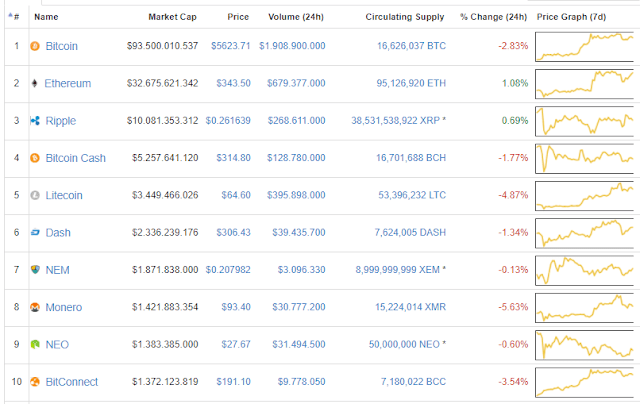The width and height of the screenshot is (640, 404).
Task: Click Dash volume $39.435.700
Action: pyautogui.click(x=299, y=233)
